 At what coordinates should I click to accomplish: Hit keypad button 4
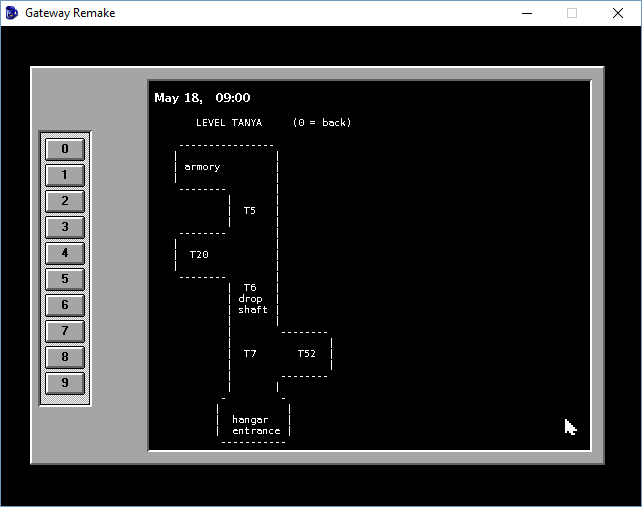point(65,253)
